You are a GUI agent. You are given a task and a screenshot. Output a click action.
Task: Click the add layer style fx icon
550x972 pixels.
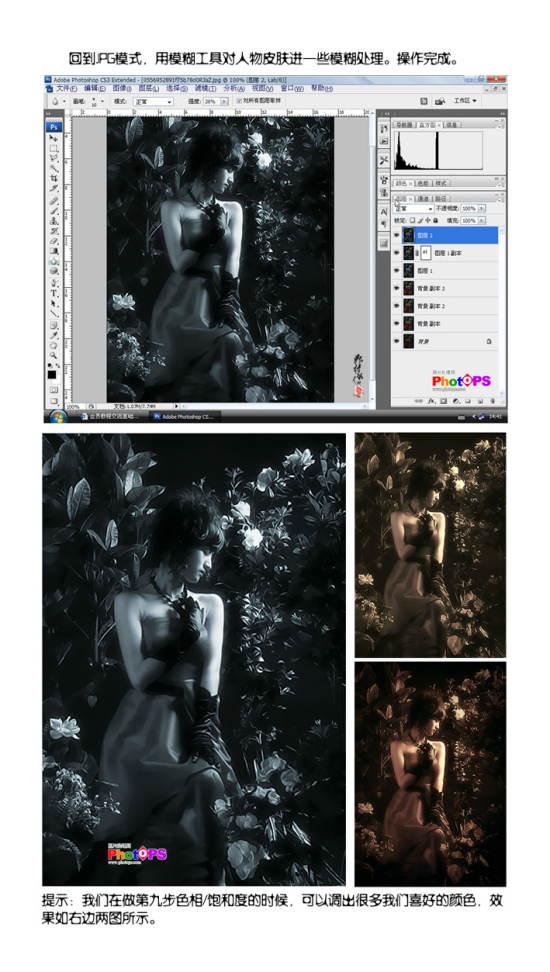430,401
